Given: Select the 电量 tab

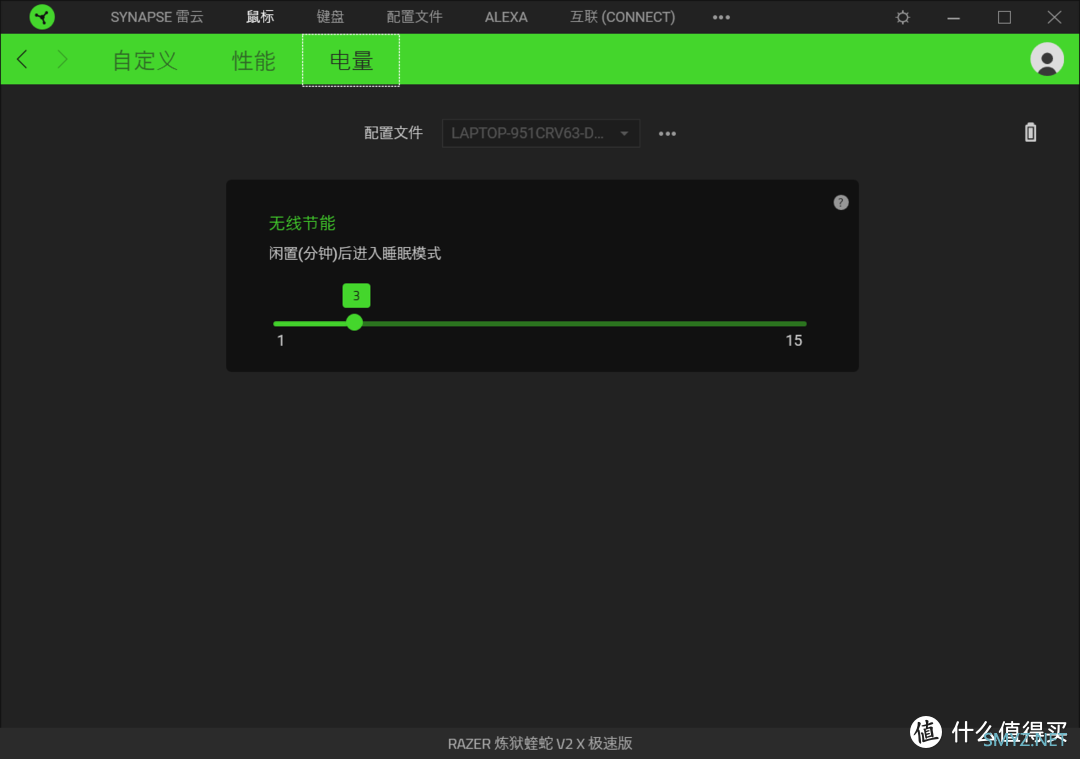Looking at the screenshot, I should coord(351,61).
